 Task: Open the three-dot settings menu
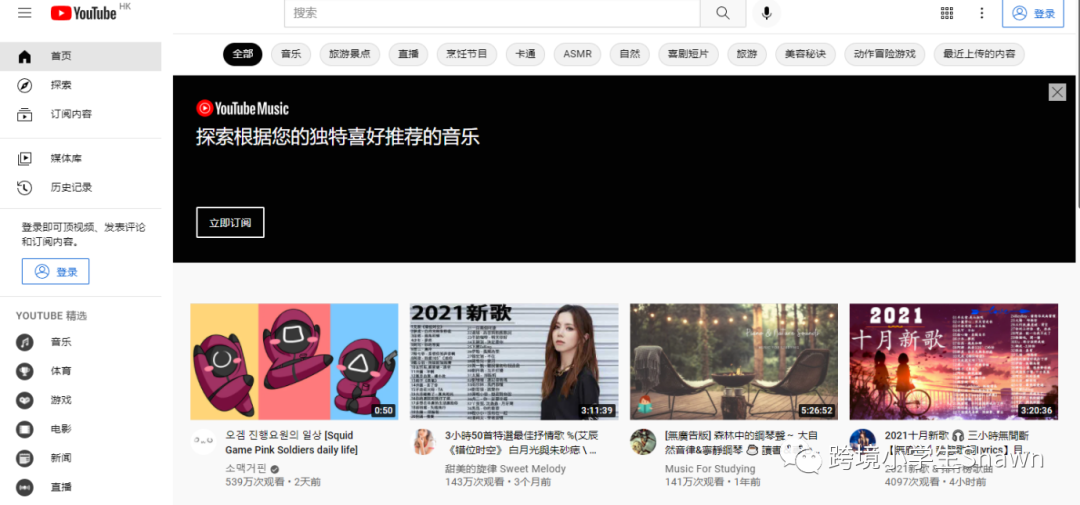[x=982, y=13]
